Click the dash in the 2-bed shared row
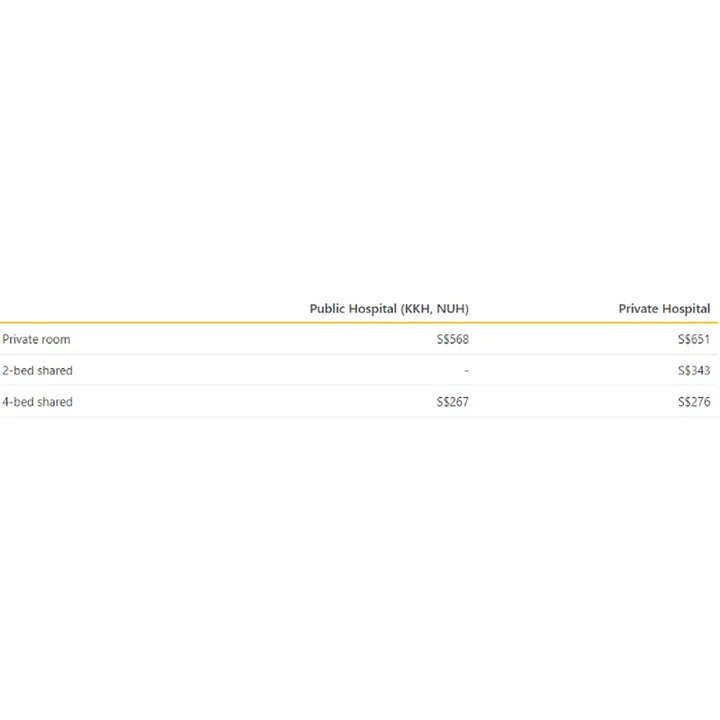The width and height of the screenshot is (720, 720). click(466, 371)
